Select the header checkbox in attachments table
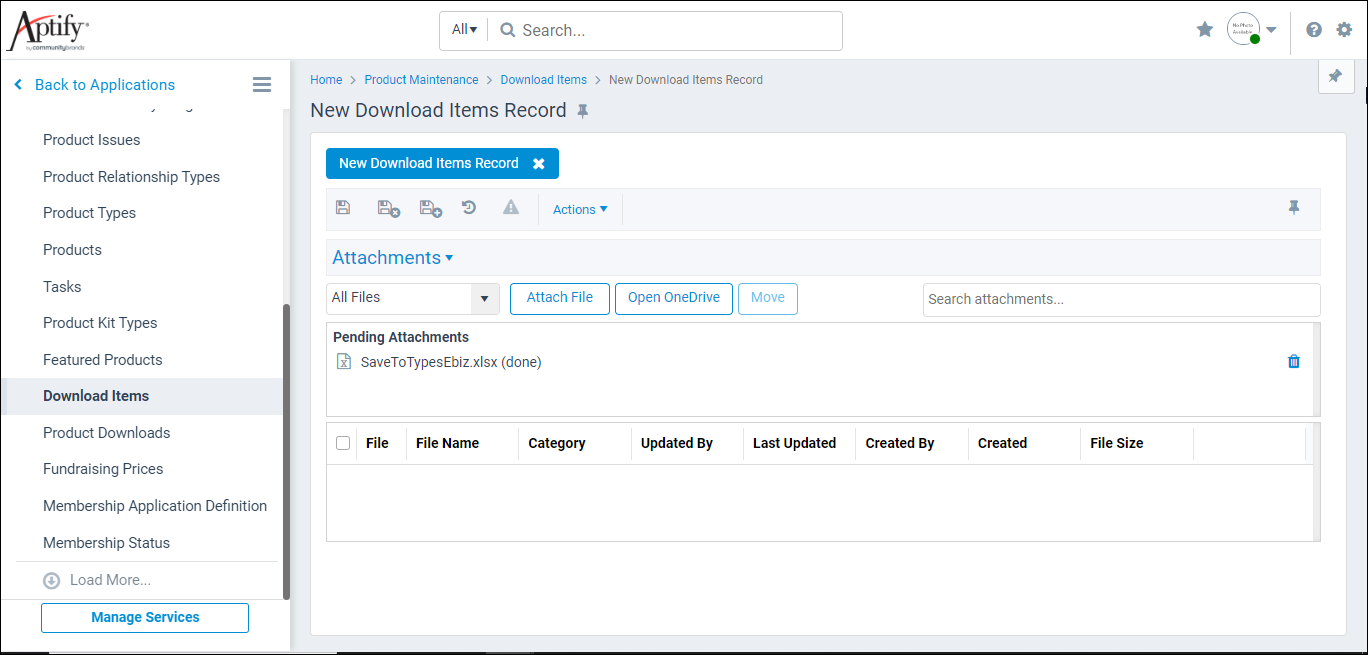Image resolution: width=1368 pixels, height=655 pixels. coord(343,443)
